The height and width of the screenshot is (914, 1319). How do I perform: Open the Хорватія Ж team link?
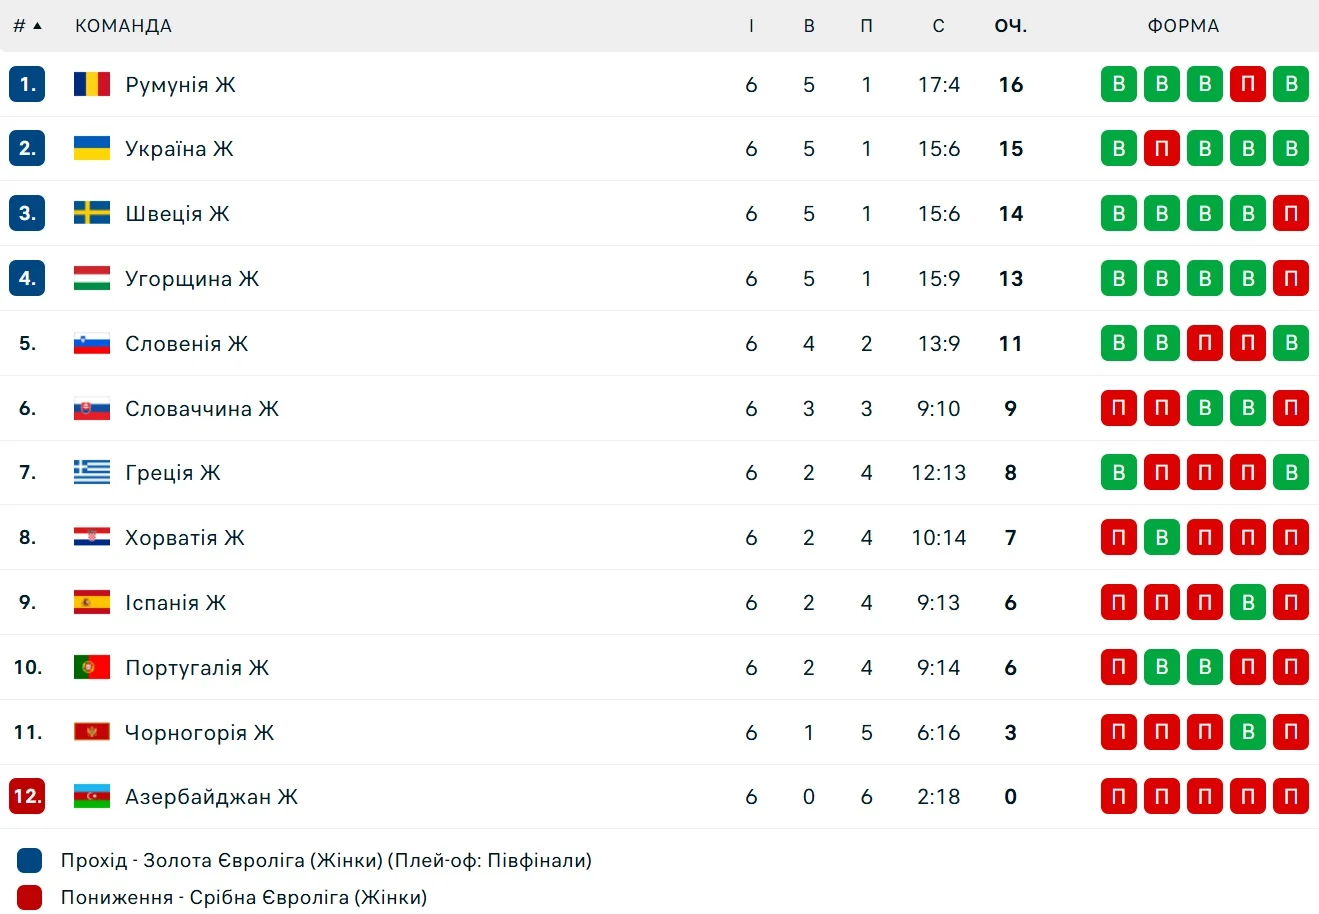[x=184, y=537]
